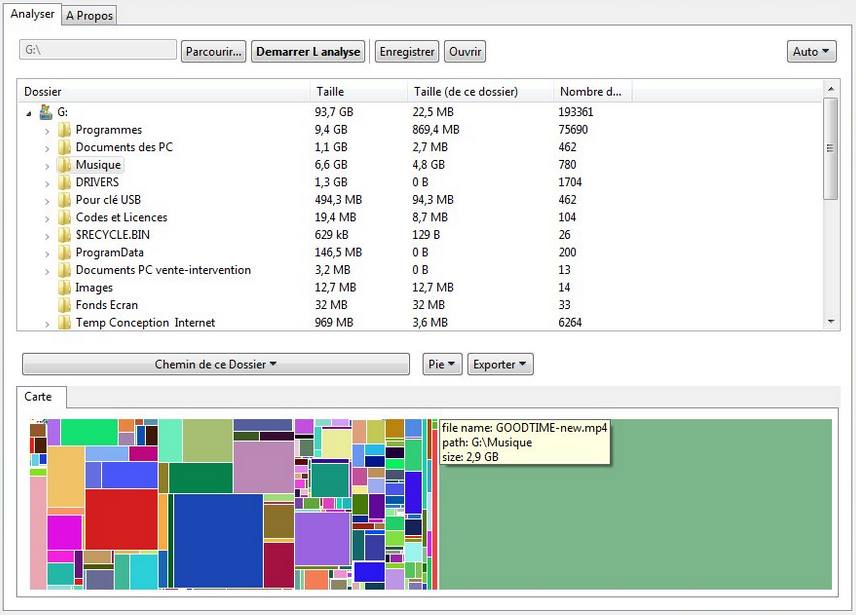Click the Parcourir... button
This screenshot has width=856, height=615.
tap(213, 51)
